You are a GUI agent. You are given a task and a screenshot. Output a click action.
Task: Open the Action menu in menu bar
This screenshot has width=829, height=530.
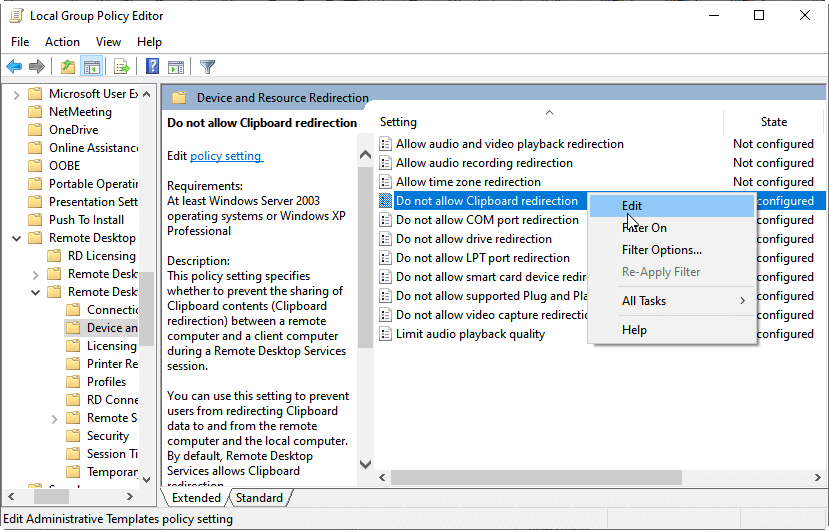coord(62,42)
